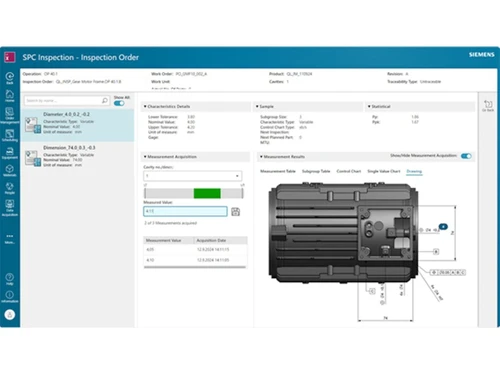The height and width of the screenshot is (375, 500).
Task: Switch to the Measurement Table tab
Action: (278, 171)
